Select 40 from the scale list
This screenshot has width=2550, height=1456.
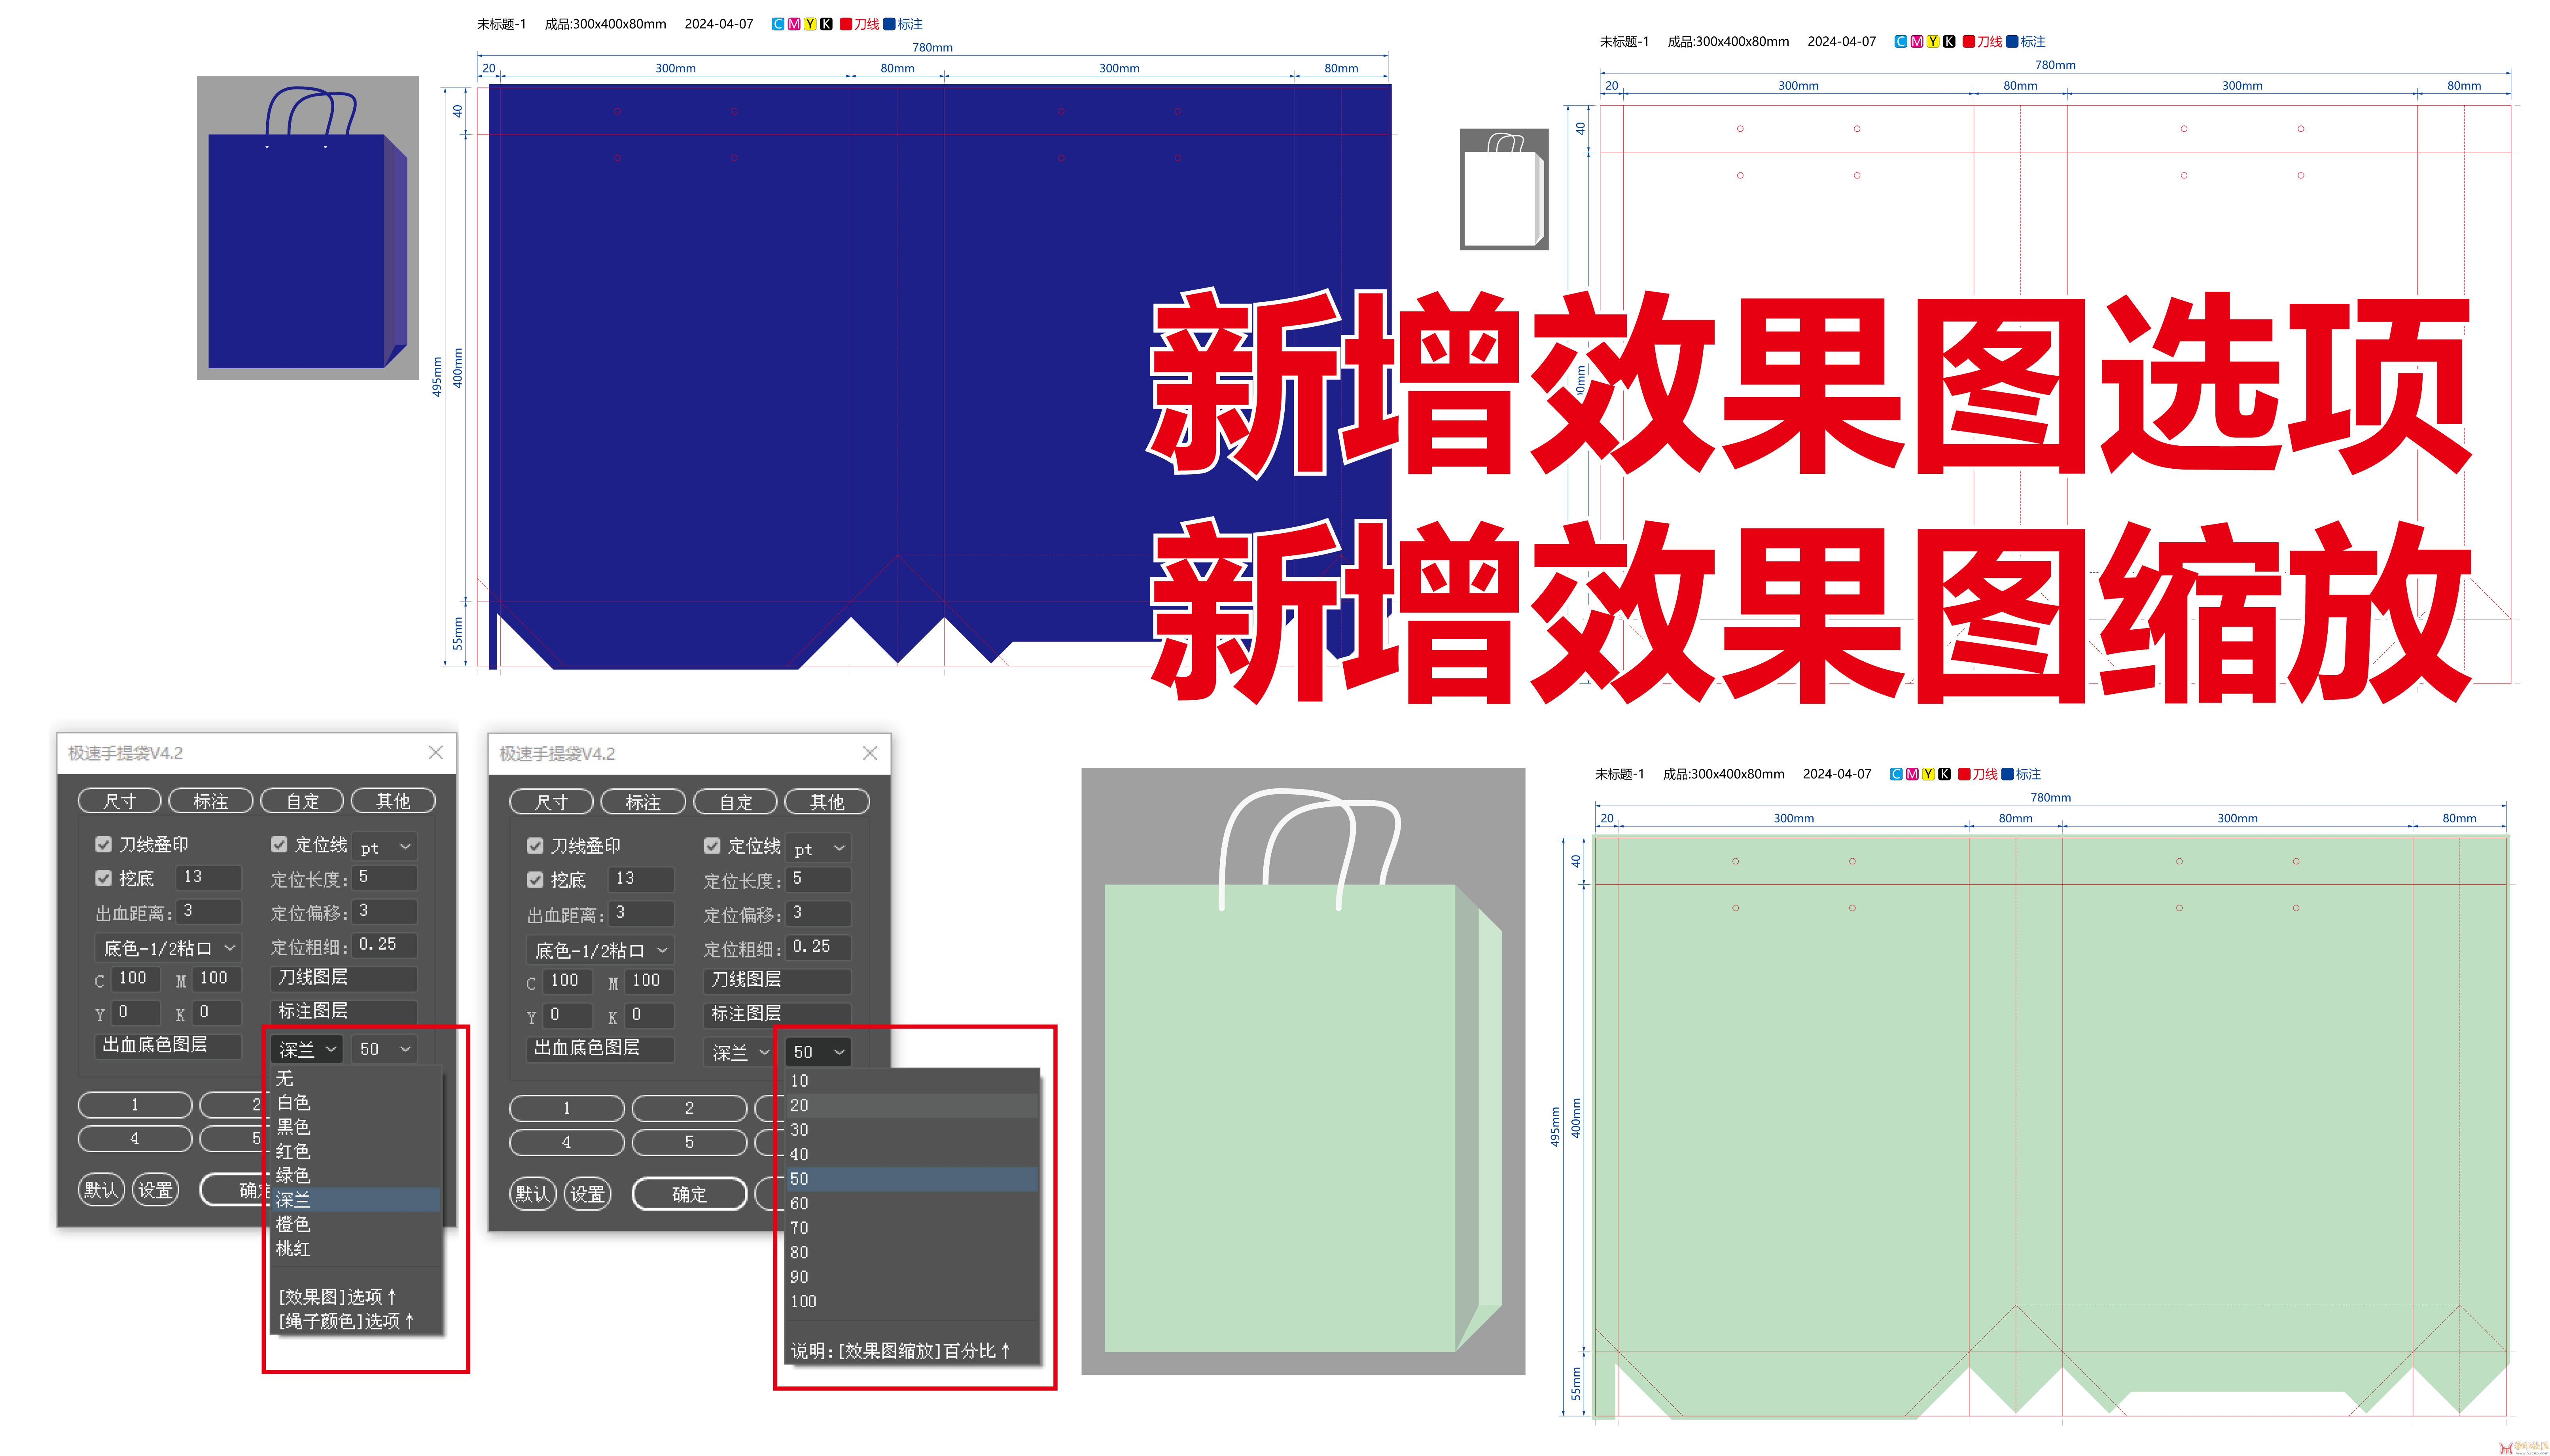(912, 1154)
